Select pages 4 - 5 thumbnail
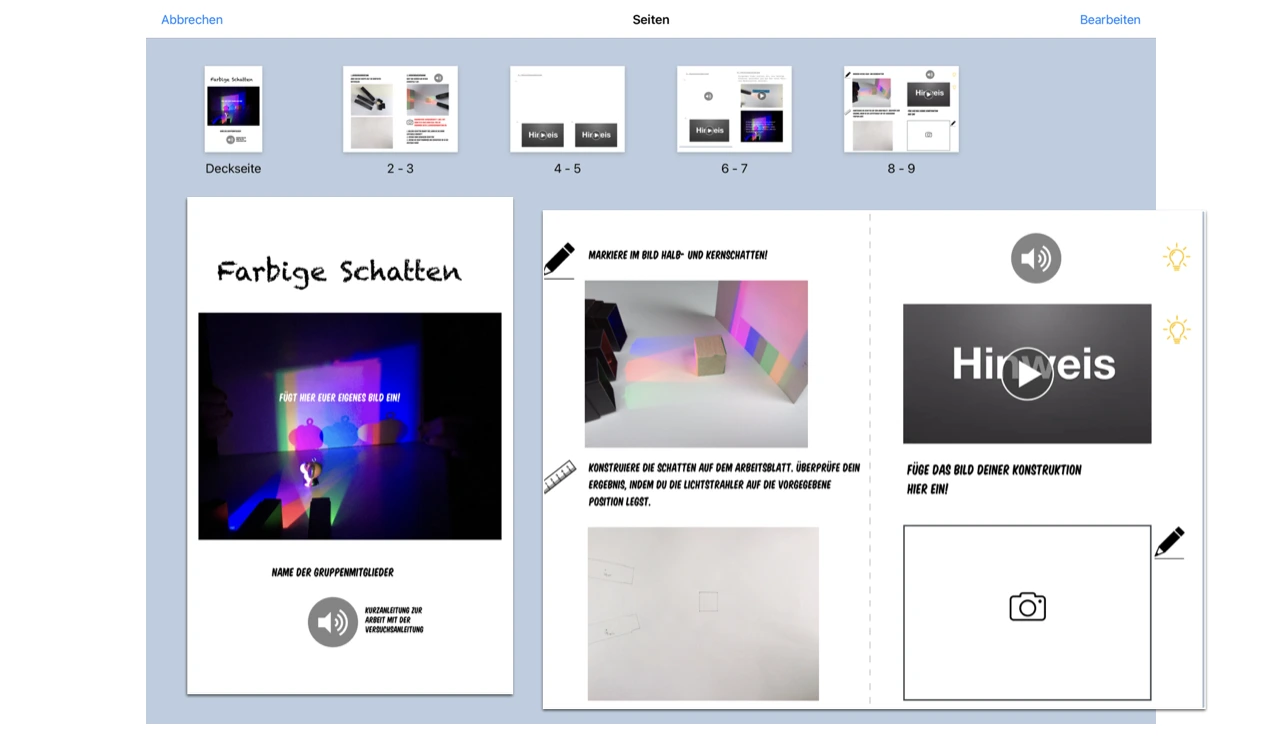This screenshot has height=744, width=1270. pos(567,109)
